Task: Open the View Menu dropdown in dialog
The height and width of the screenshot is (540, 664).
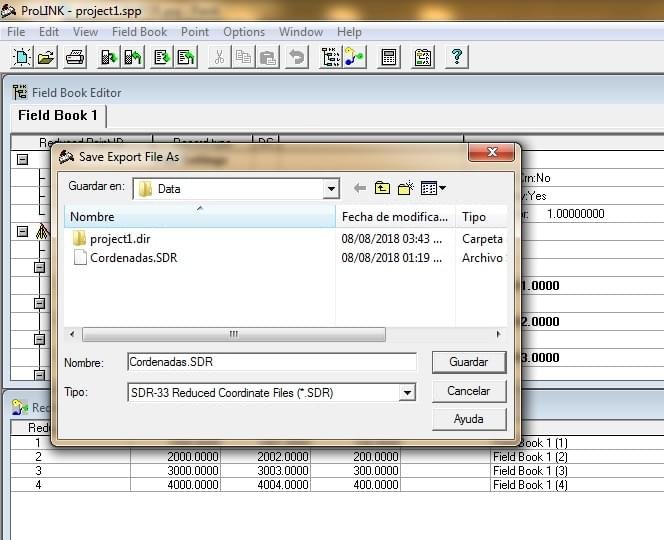Action: 433,188
